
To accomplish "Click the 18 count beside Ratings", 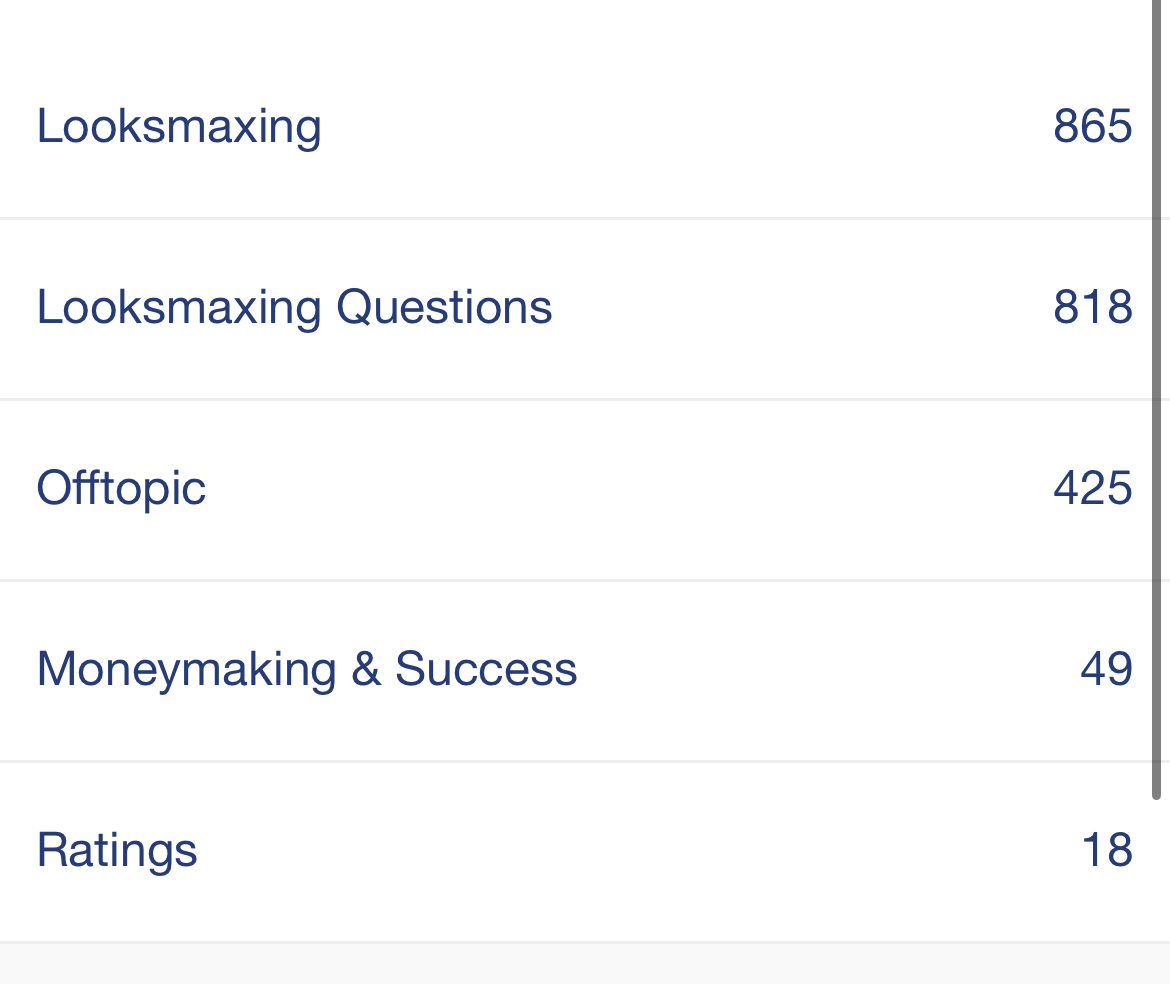I will pyautogui.click(x=1106, y=851).
